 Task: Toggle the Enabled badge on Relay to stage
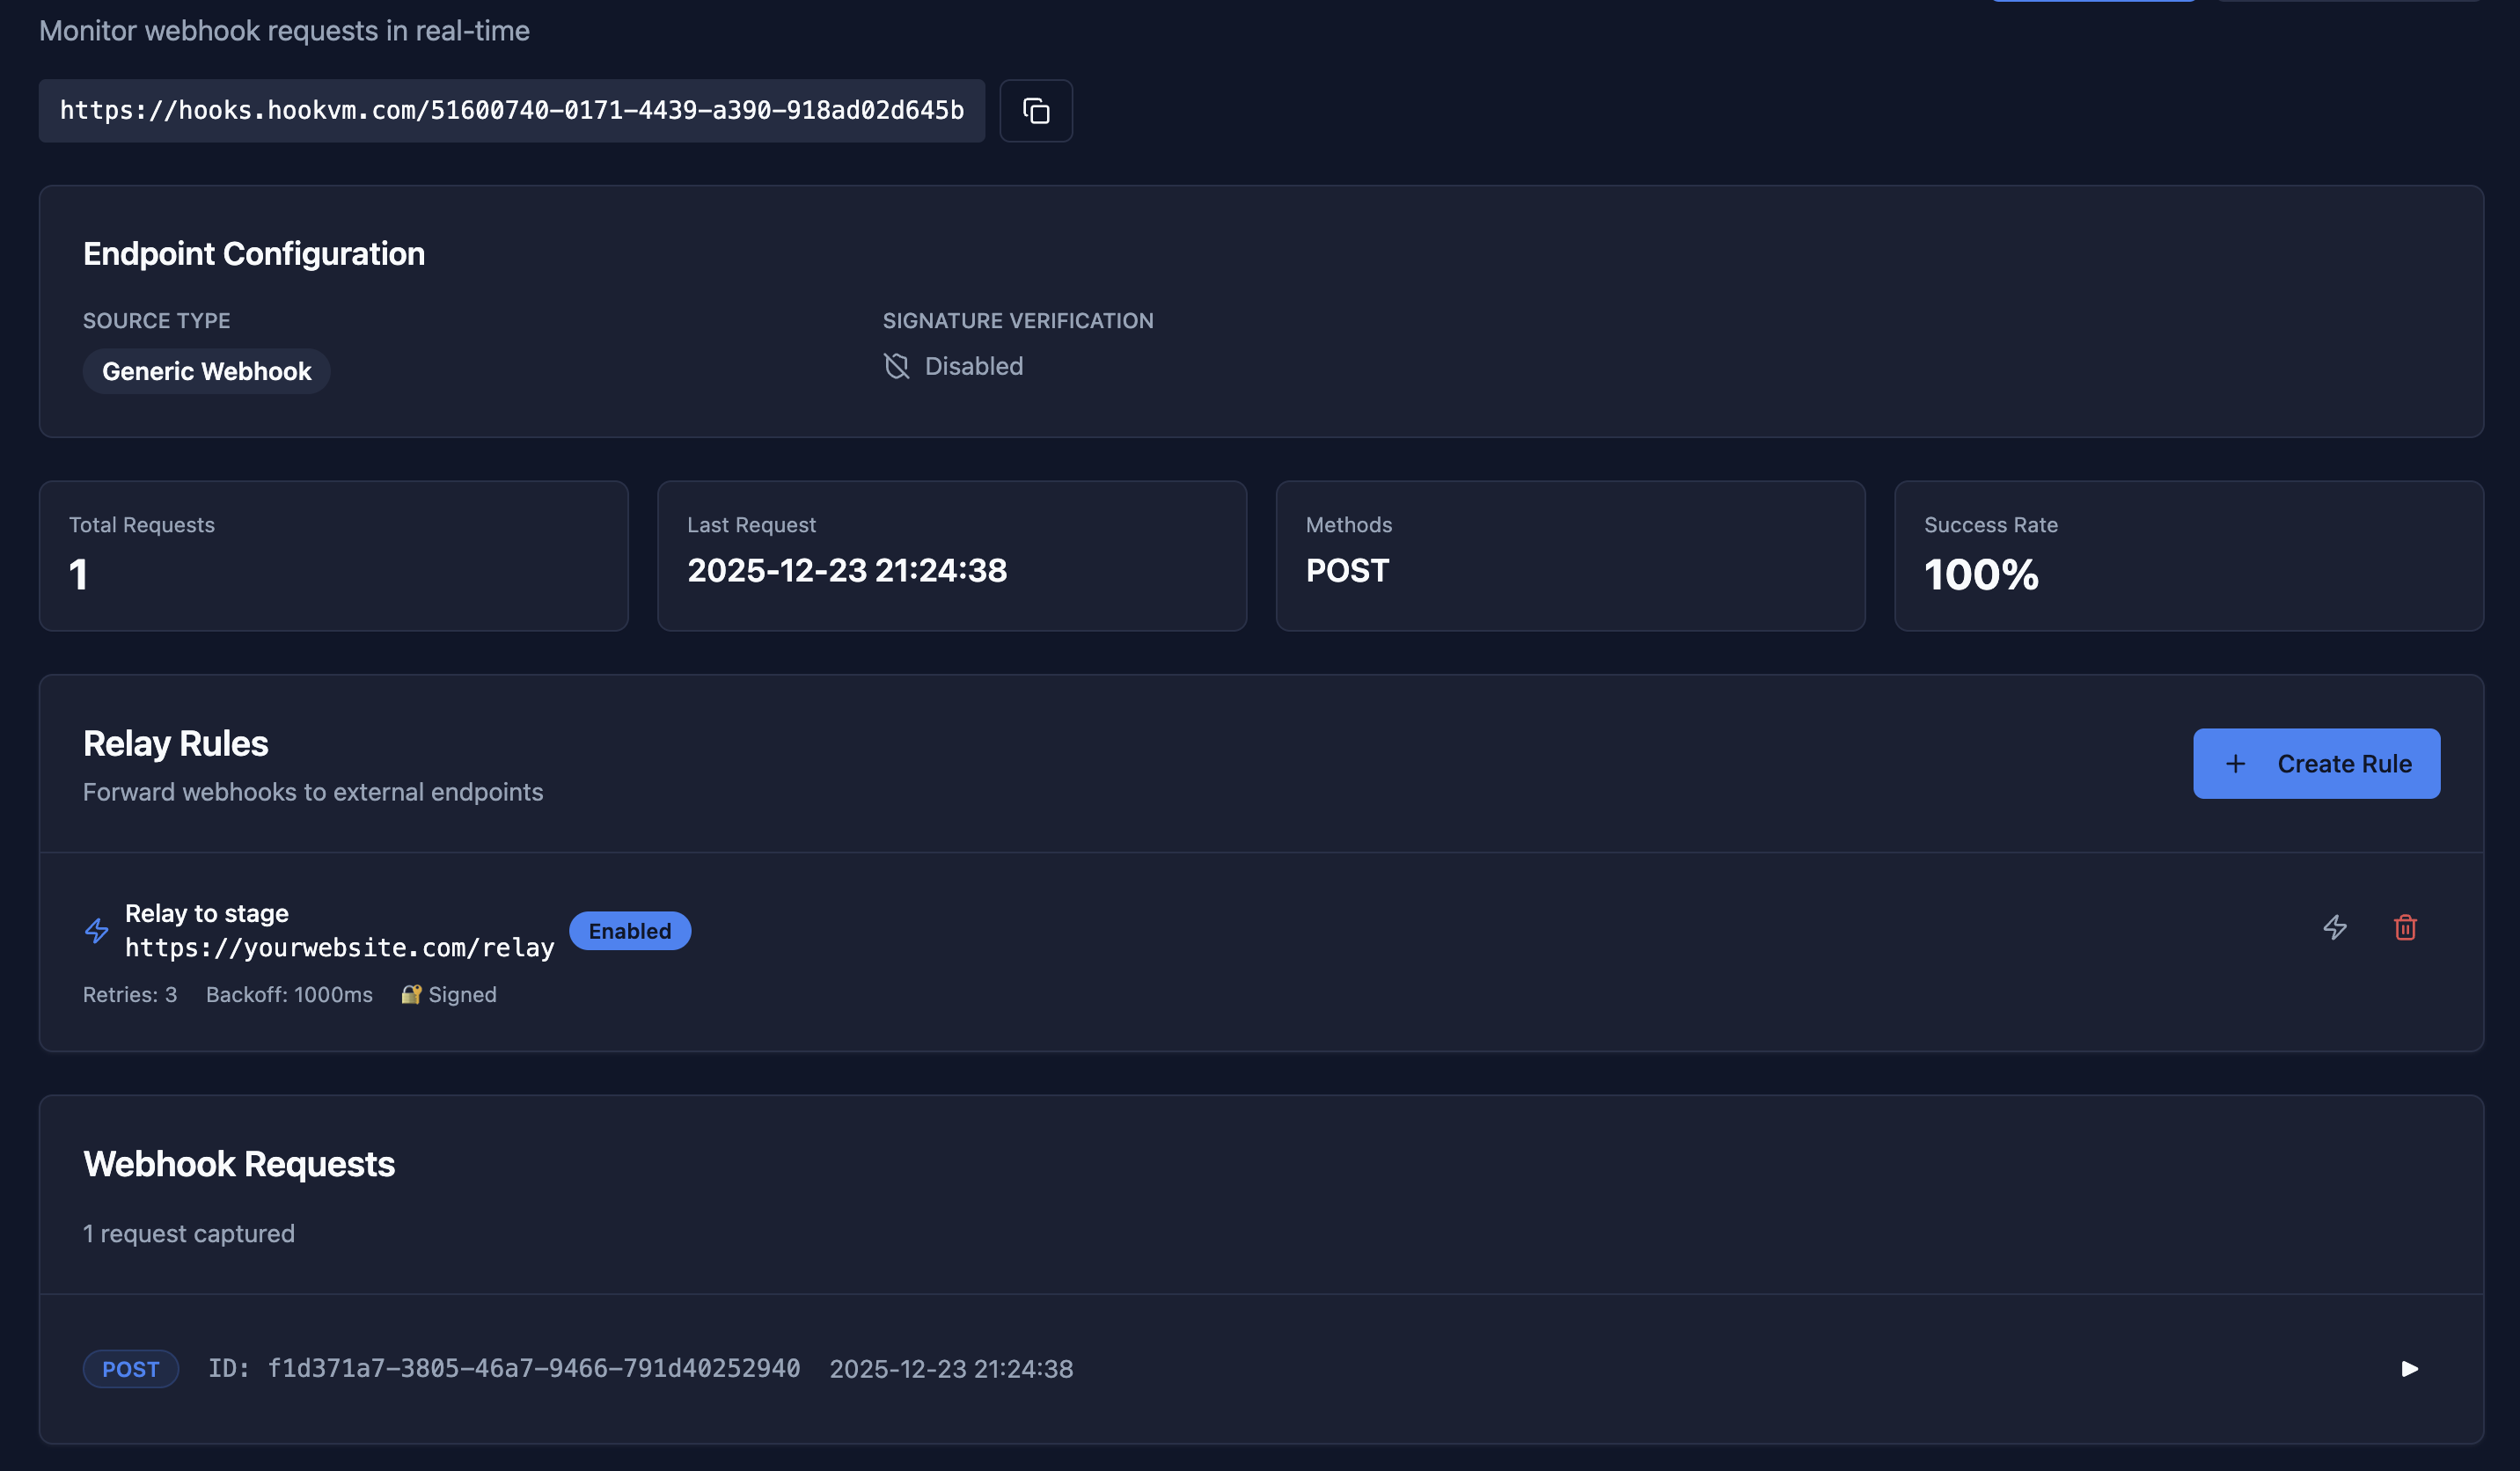coord(630,930)
